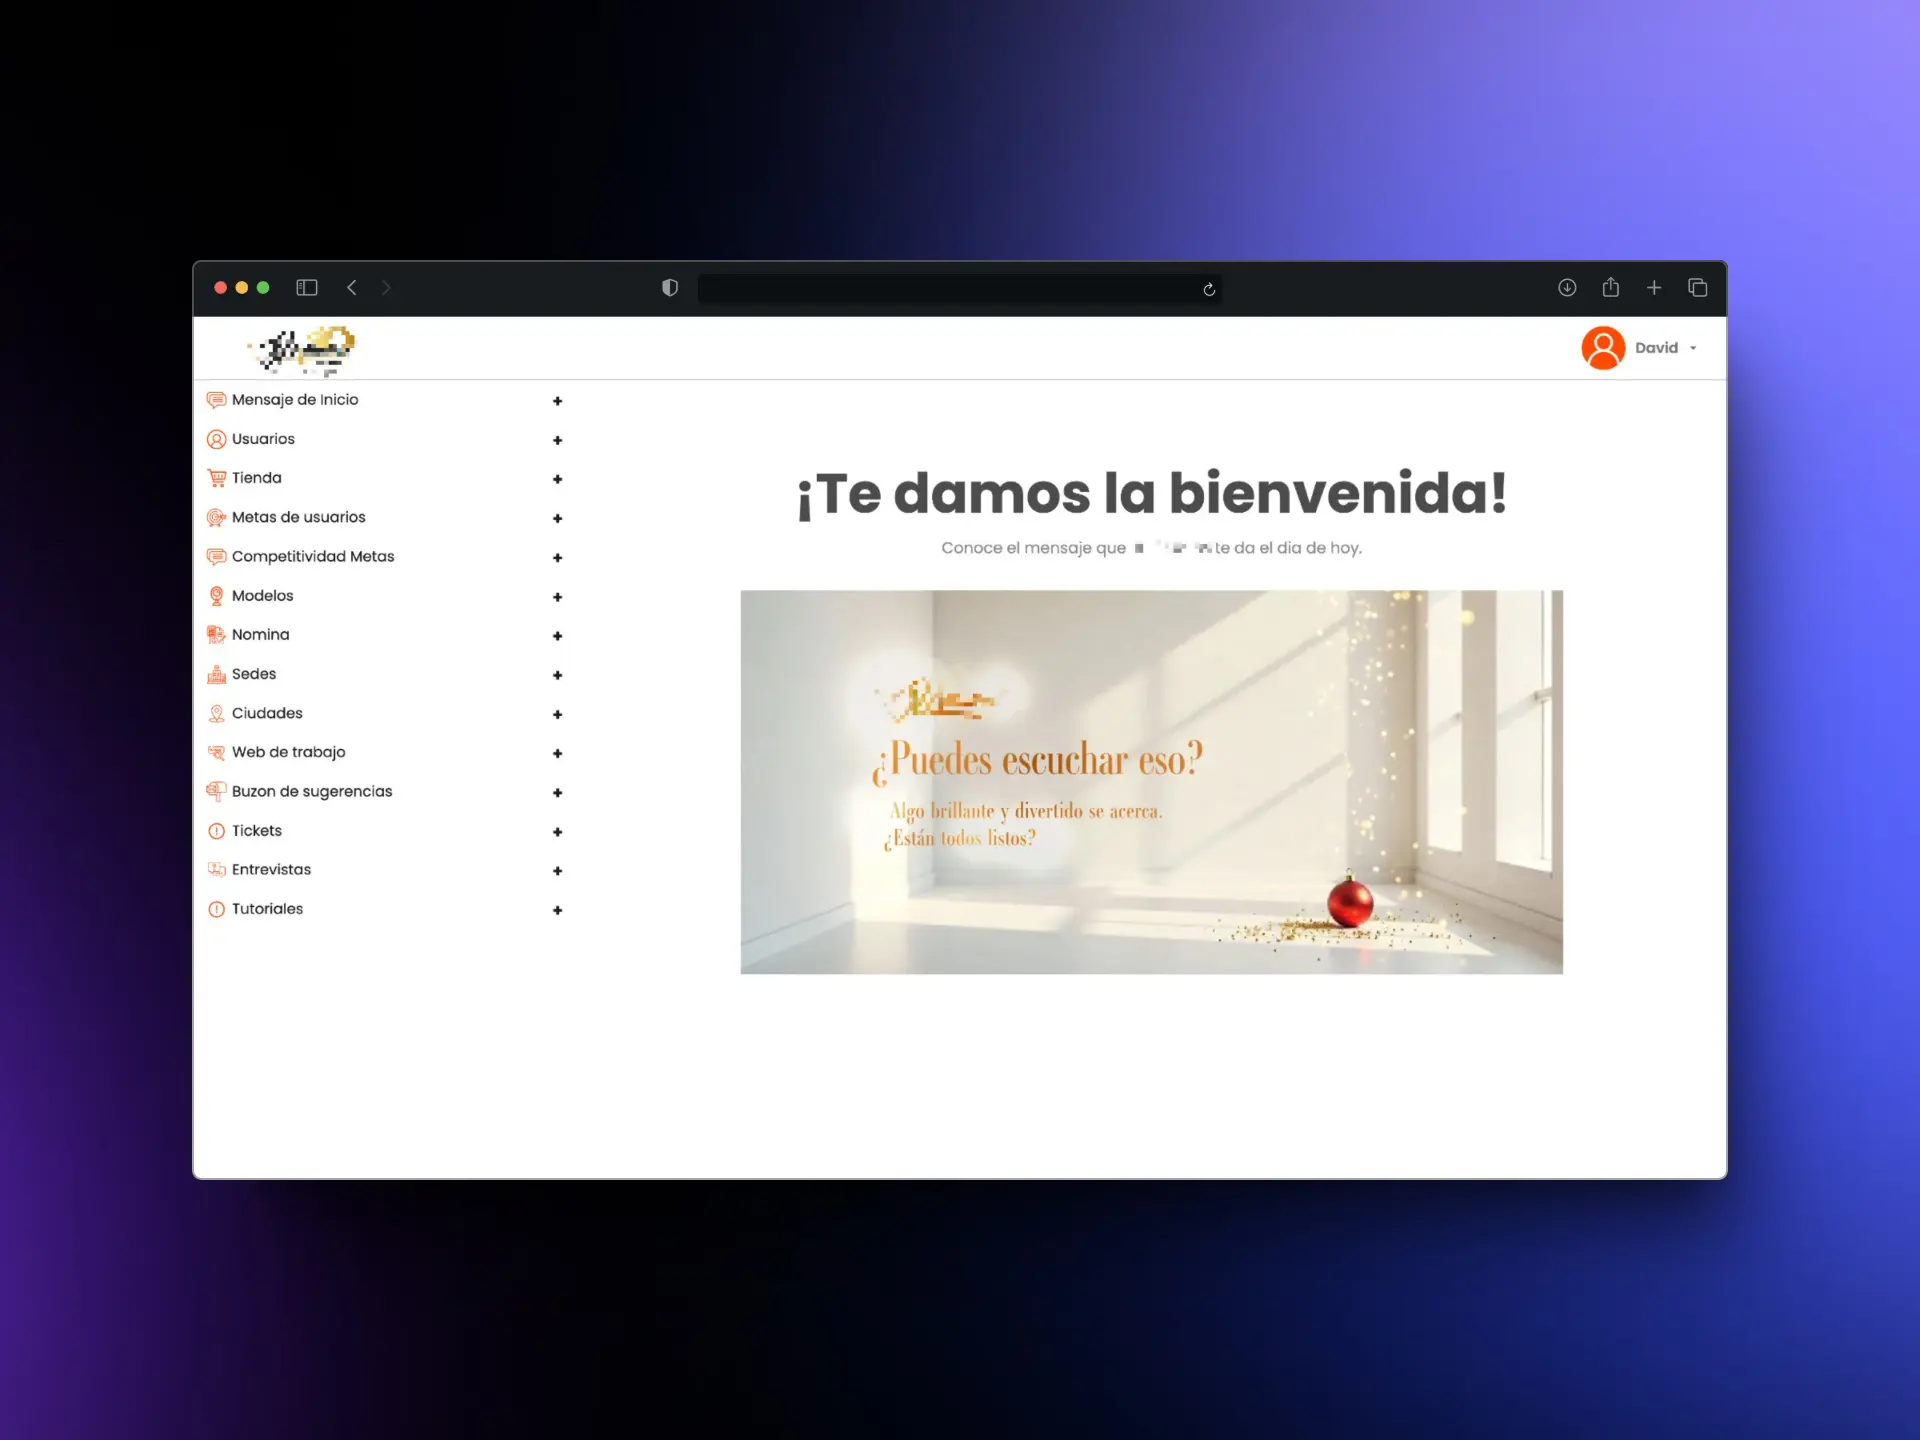The width and height of the screenshot is (1920, 1440).
Task: Expand Ciudades with plus sign
Action: (558, 714)
